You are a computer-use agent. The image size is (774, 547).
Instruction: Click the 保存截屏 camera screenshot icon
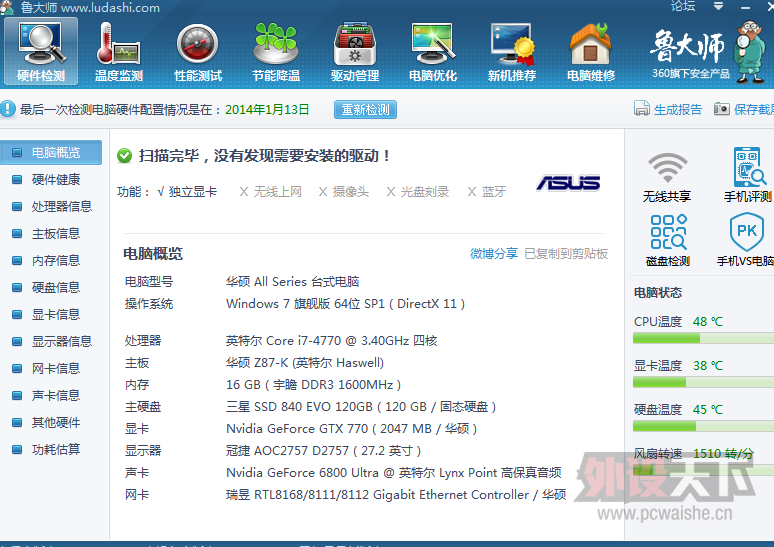(x=722, y=108)
